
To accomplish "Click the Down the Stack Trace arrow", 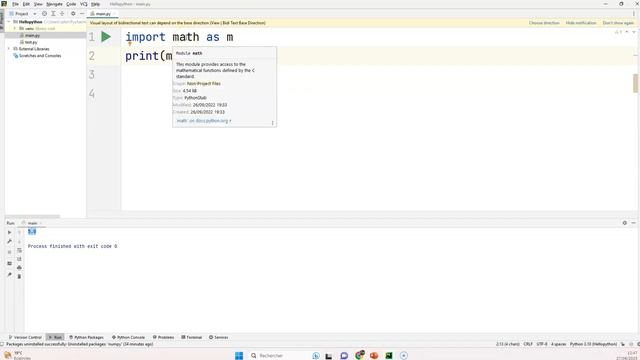I will pos(19,242).
